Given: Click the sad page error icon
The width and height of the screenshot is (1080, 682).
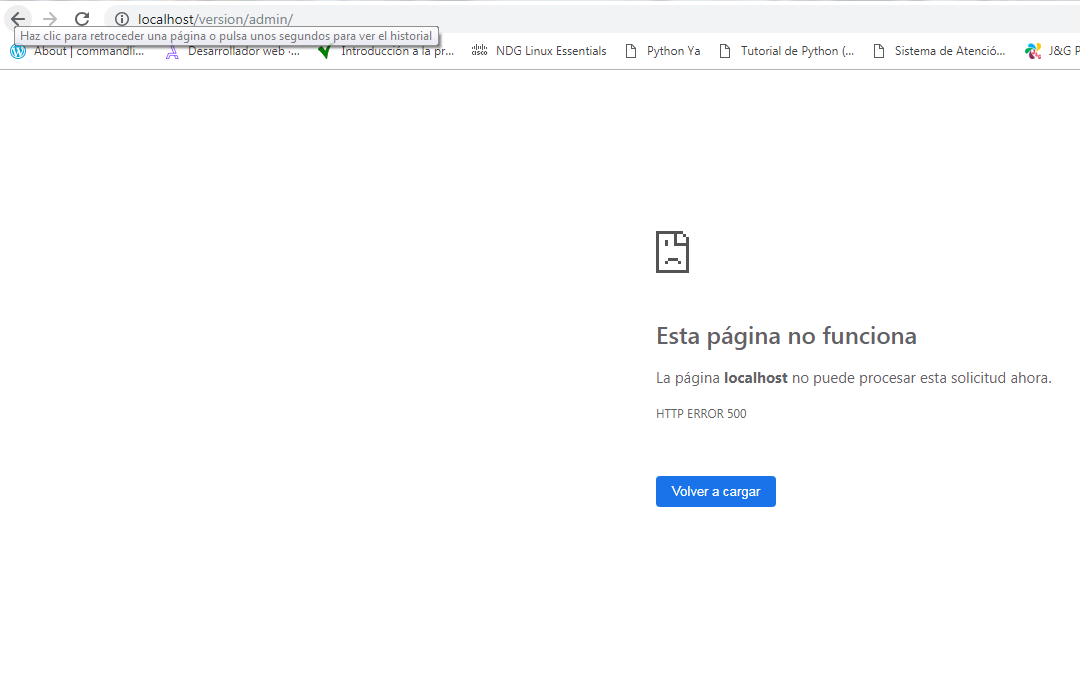Looking at the screenshot, I should (672, 252).
